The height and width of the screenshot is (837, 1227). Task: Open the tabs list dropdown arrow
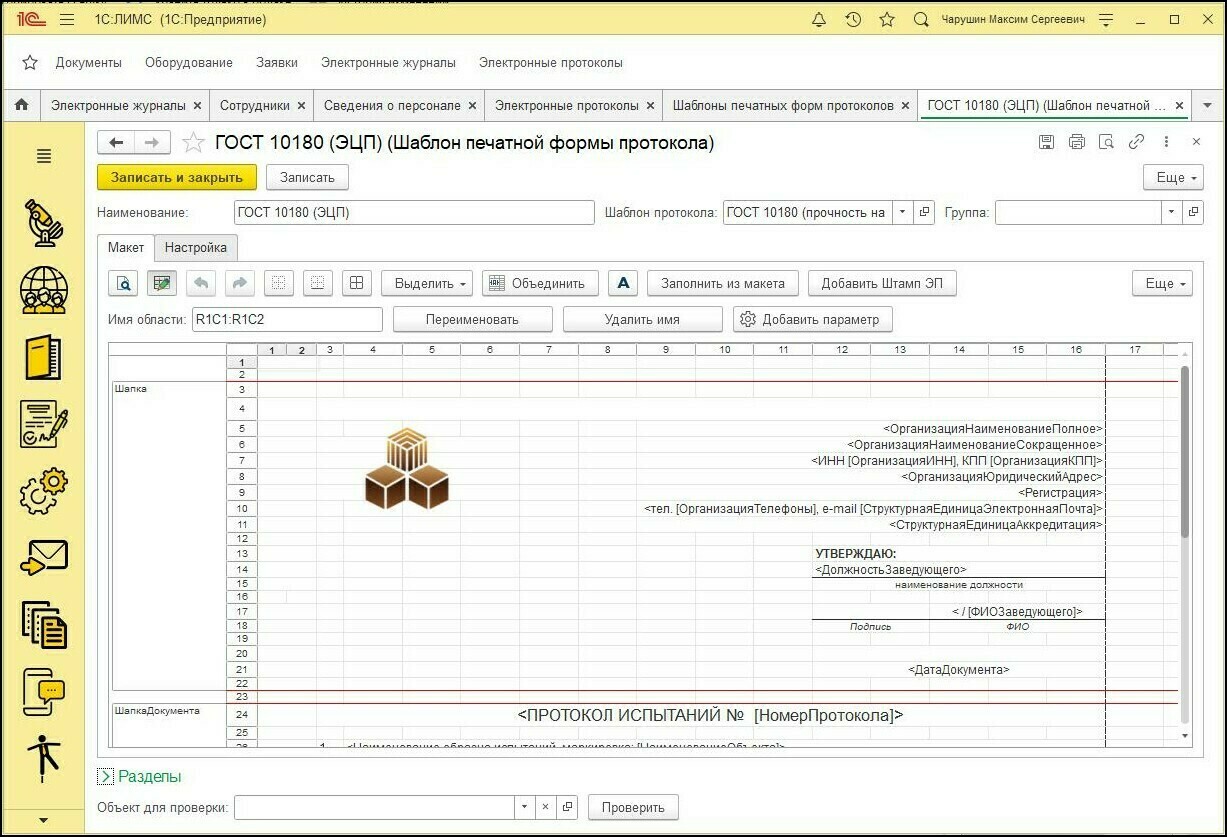point(1207,105)
